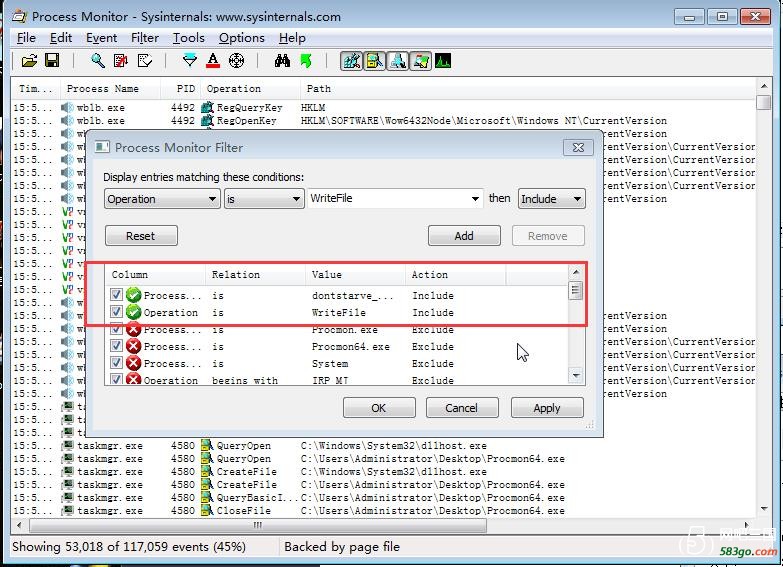
Task: Toggle Show Registry Activity toolbar icon
Action: [x=352, y=61]
